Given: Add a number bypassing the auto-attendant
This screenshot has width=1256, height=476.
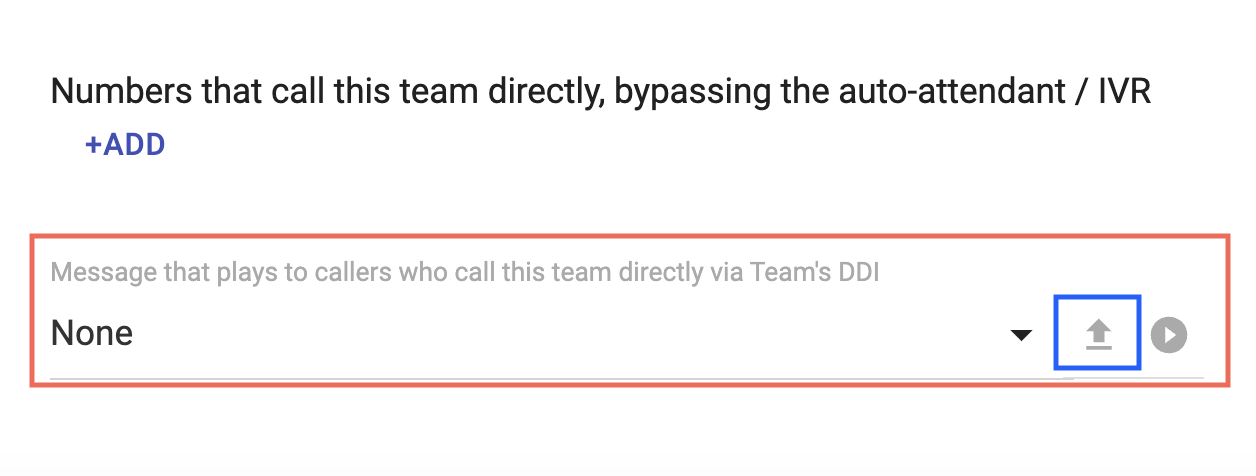Looking at the screenshot, I should [x=125, y=145].
